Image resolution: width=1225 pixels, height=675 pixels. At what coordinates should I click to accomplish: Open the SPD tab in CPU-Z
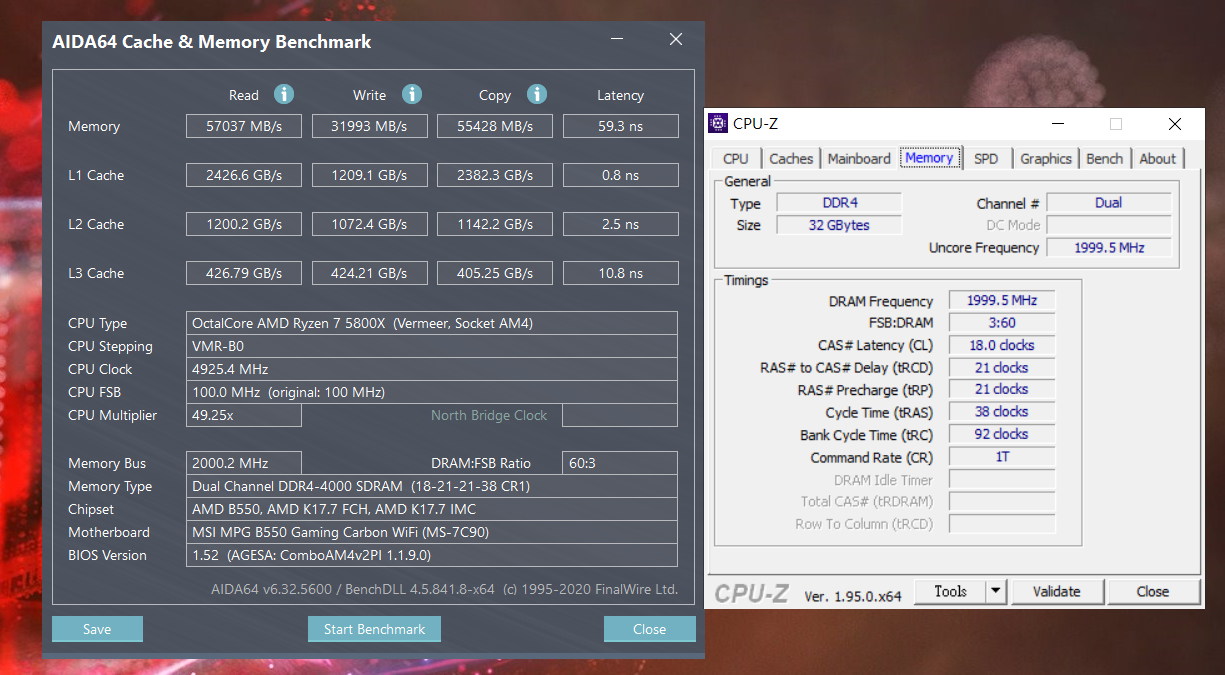coord(986,158)
